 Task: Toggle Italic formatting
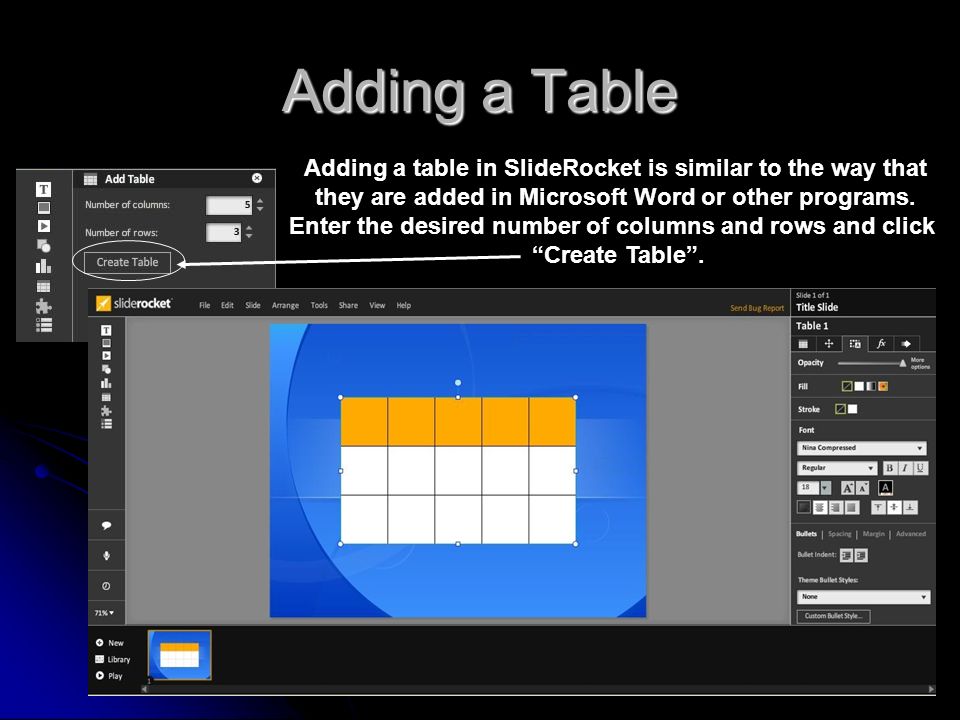point(904,468)
